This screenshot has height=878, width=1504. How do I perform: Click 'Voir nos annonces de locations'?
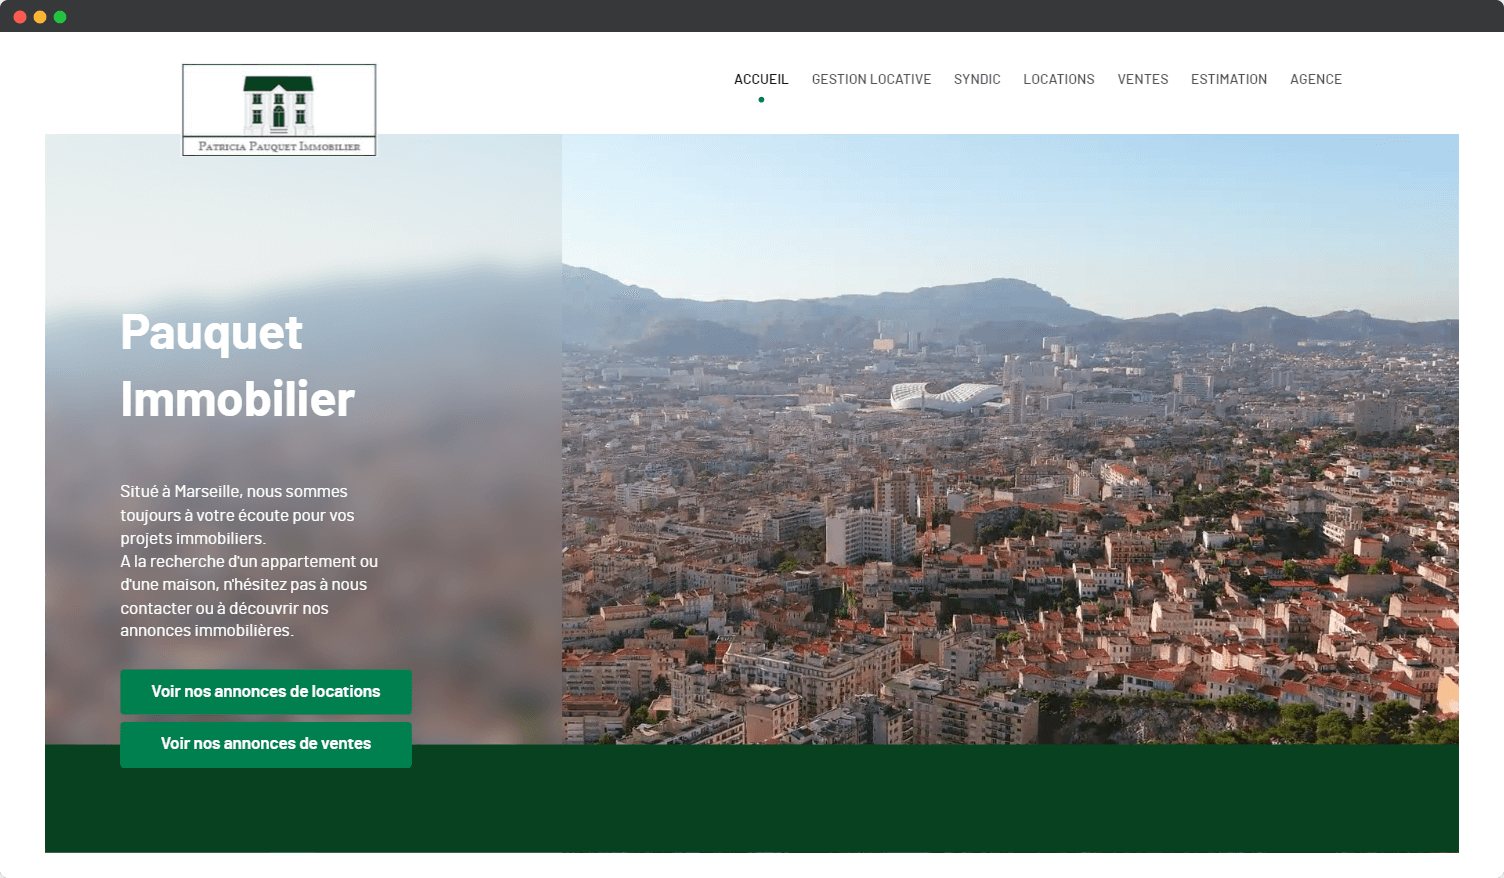265,691
